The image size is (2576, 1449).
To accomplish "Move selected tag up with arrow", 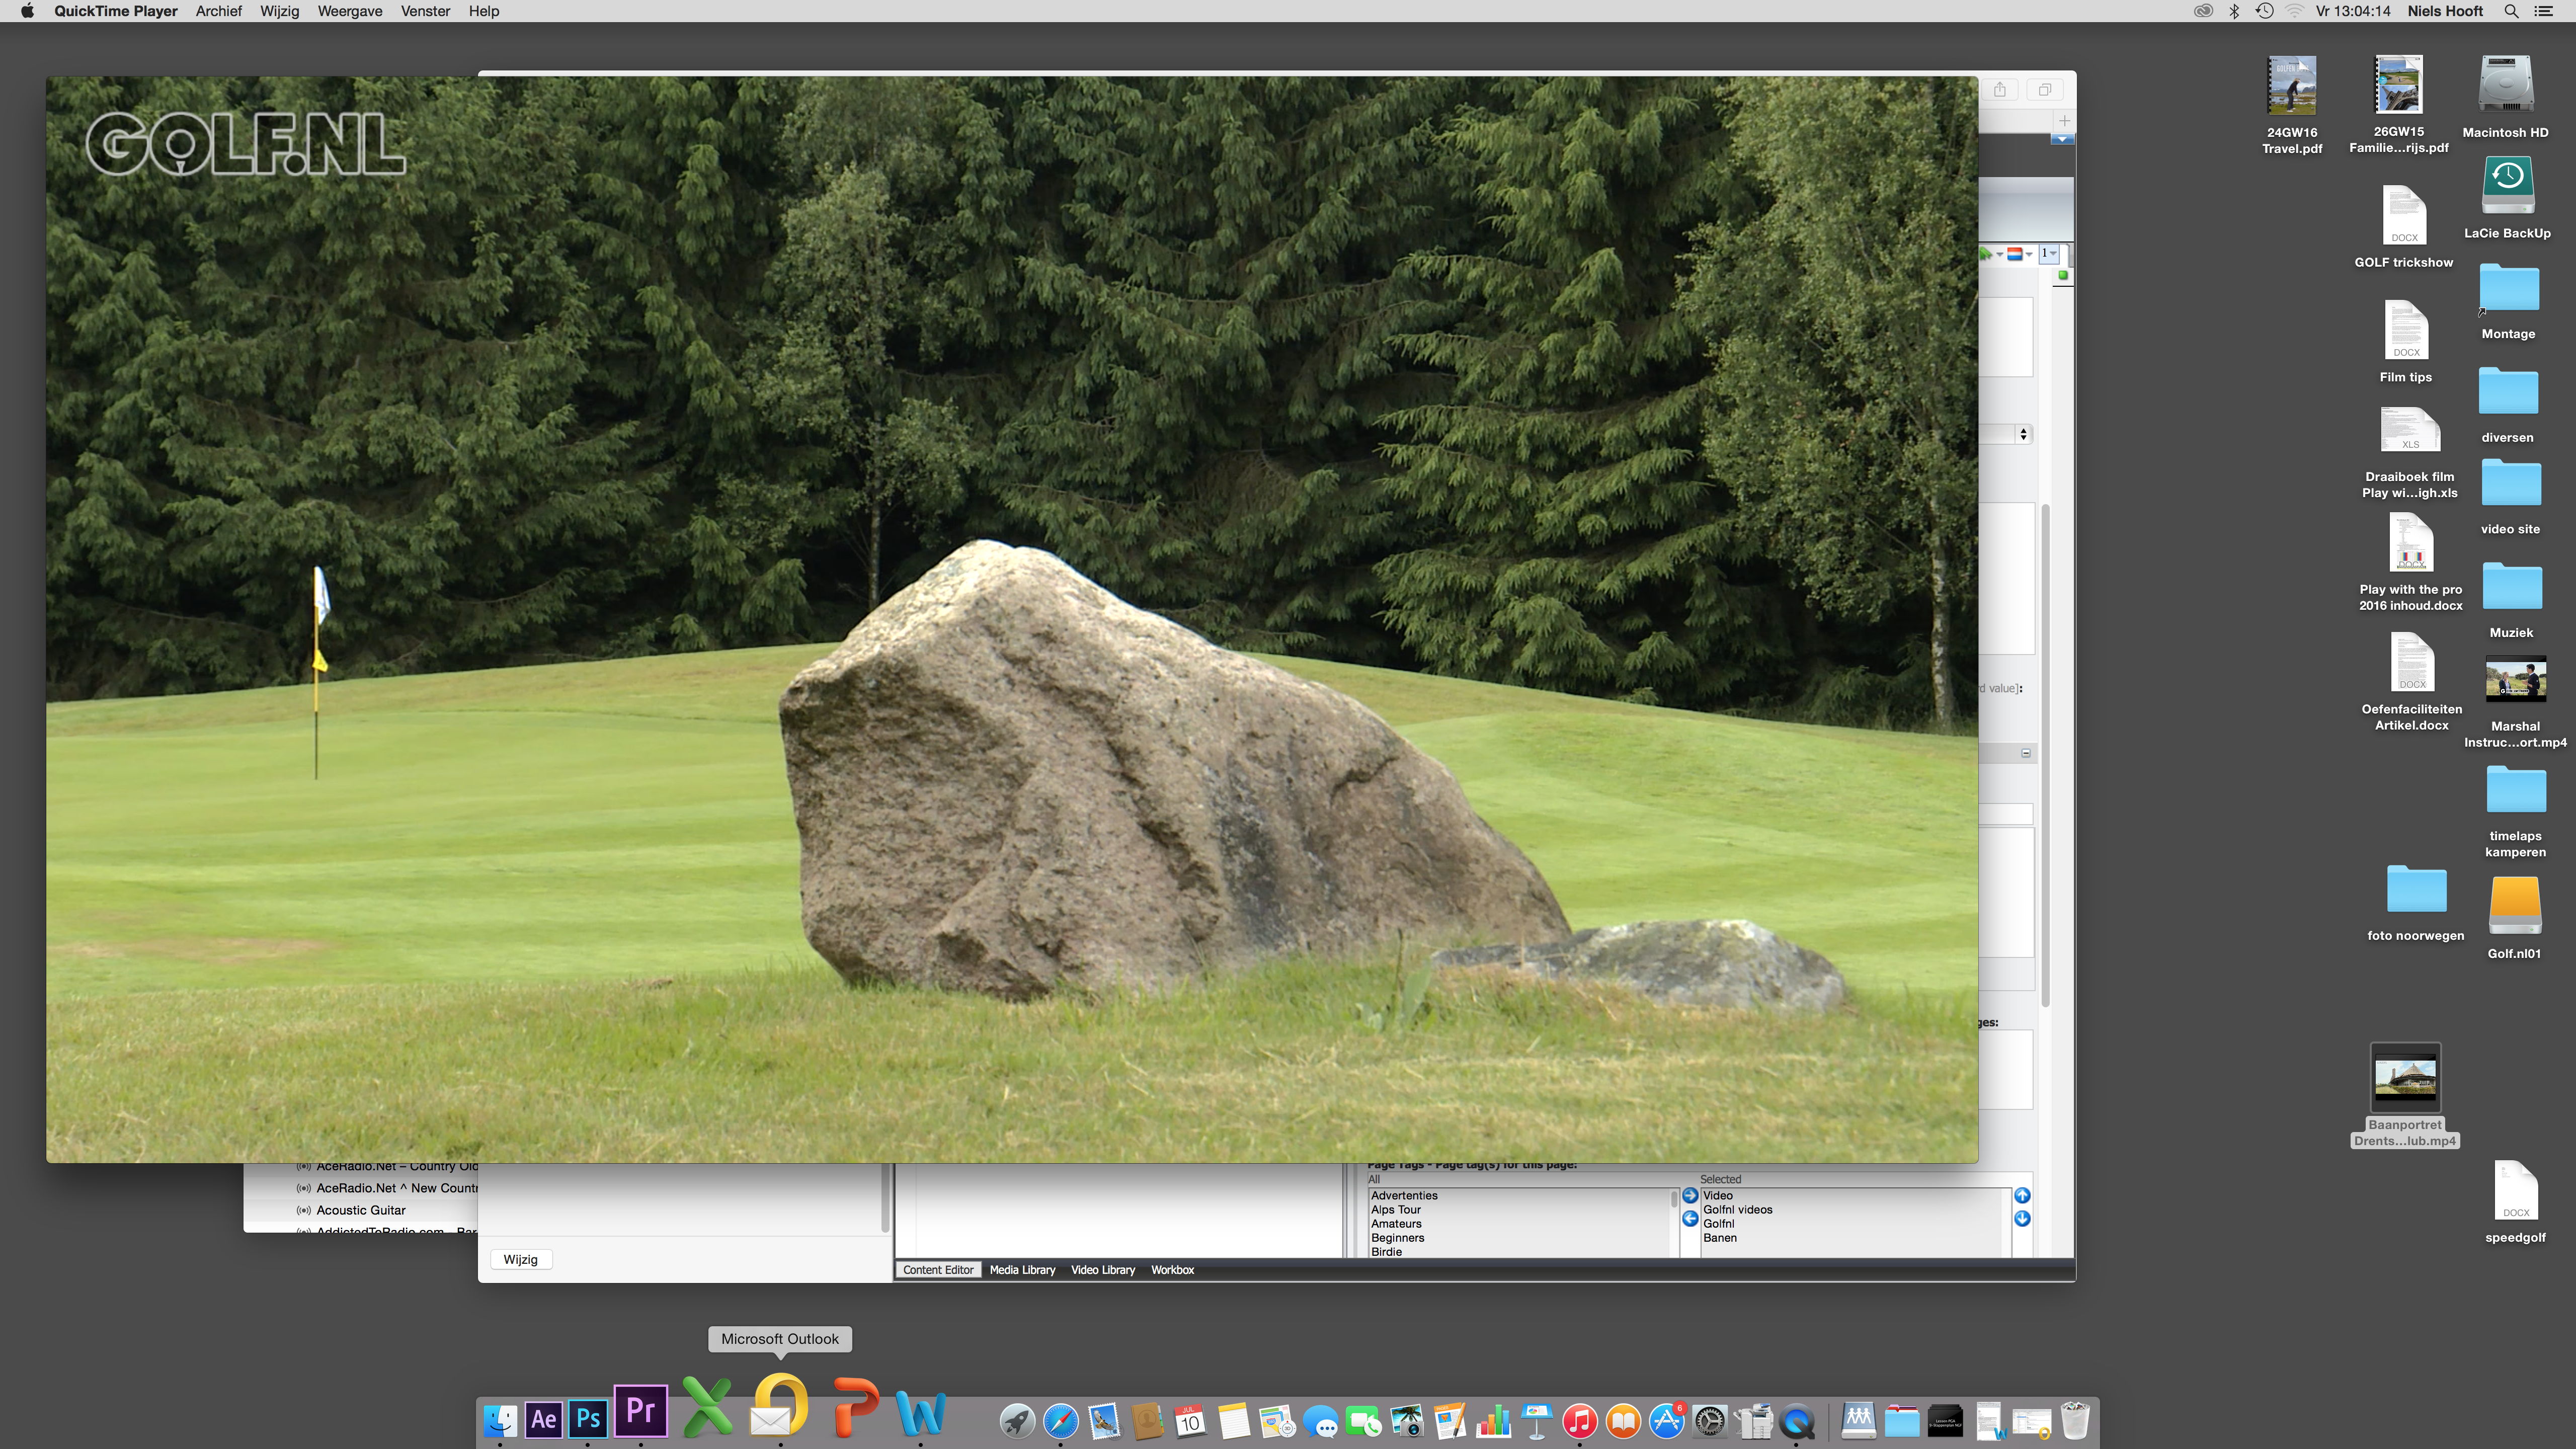I will pos(2022,1195).
